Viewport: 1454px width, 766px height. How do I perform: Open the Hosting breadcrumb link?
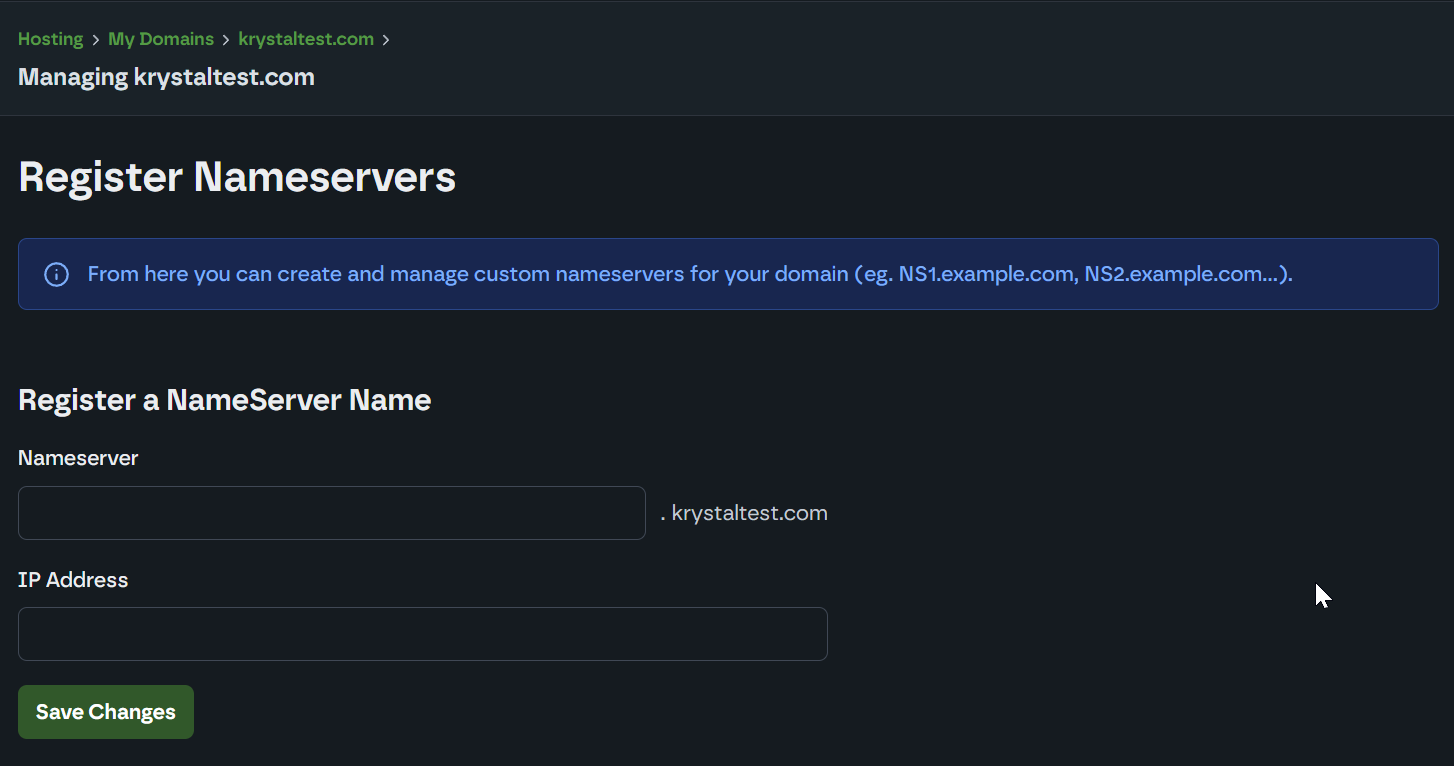[50, 39]
